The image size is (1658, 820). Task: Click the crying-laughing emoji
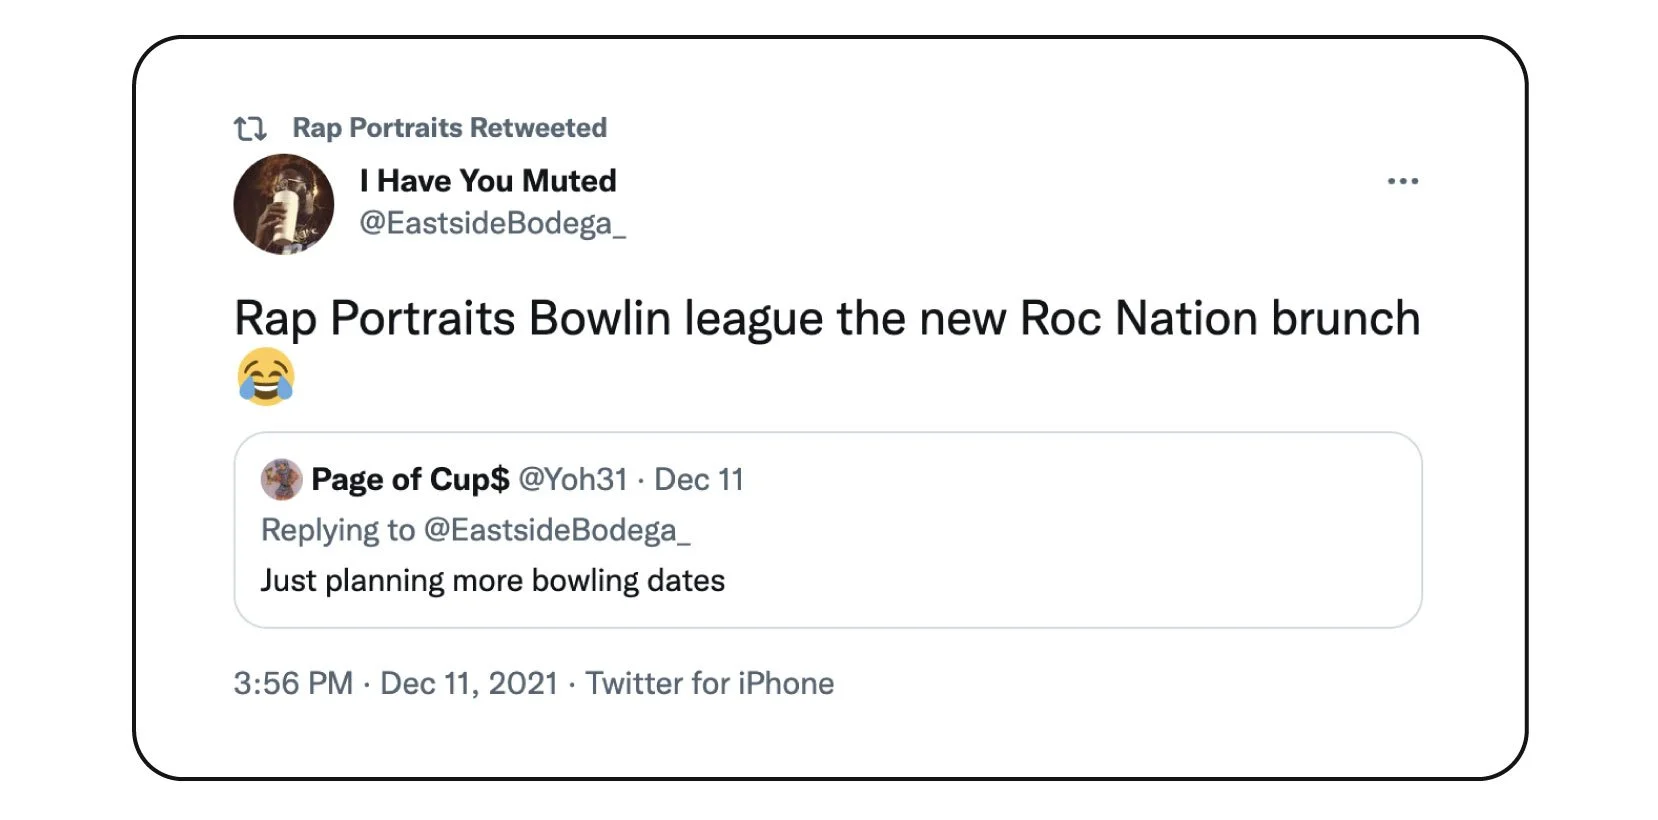(266, 377)
